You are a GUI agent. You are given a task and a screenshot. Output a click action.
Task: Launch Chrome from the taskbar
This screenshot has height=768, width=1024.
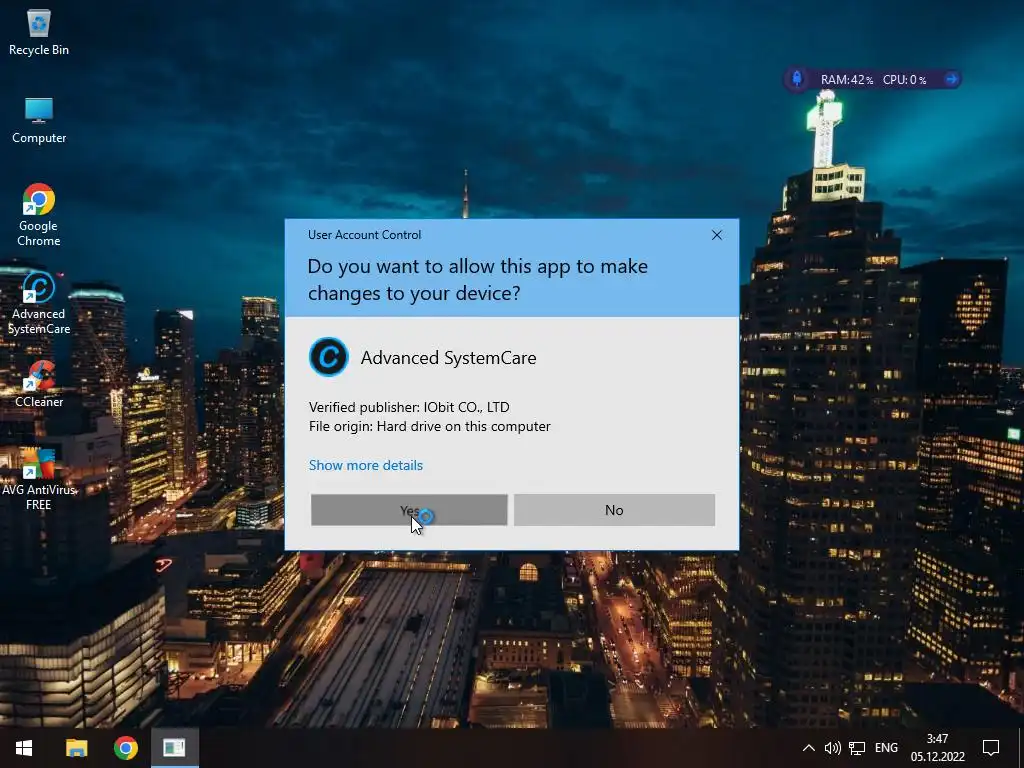[x=125, y=748]
